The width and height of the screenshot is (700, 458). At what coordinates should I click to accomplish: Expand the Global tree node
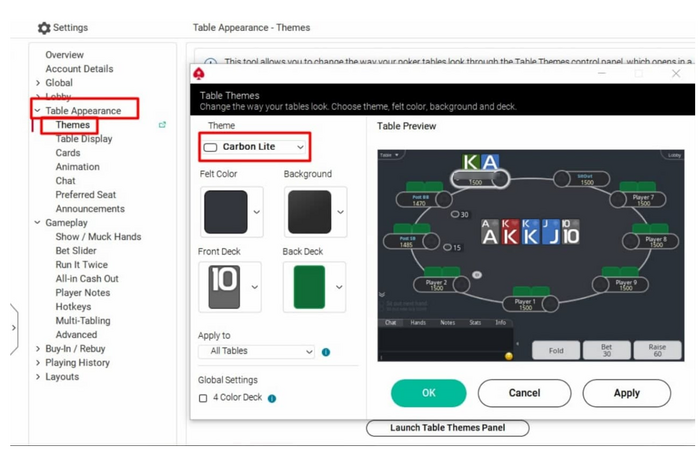[38, 83]
